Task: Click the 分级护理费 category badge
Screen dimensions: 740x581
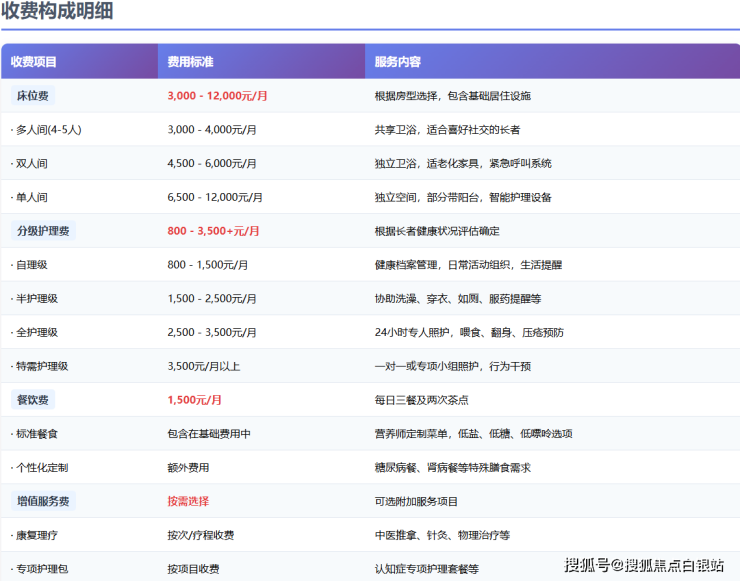Action: [x=43, y=231]
